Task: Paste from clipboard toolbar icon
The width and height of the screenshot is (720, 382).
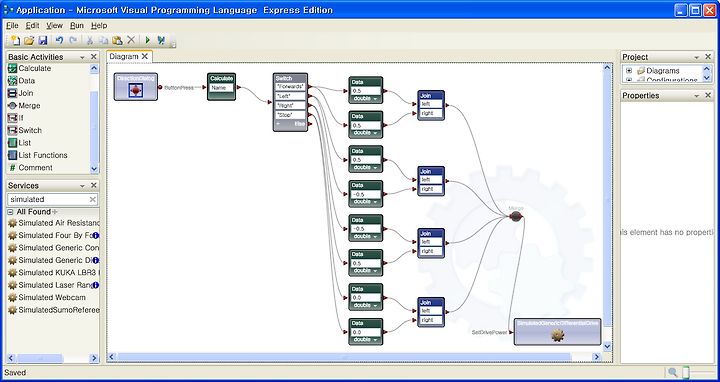Action: [118, 40]
